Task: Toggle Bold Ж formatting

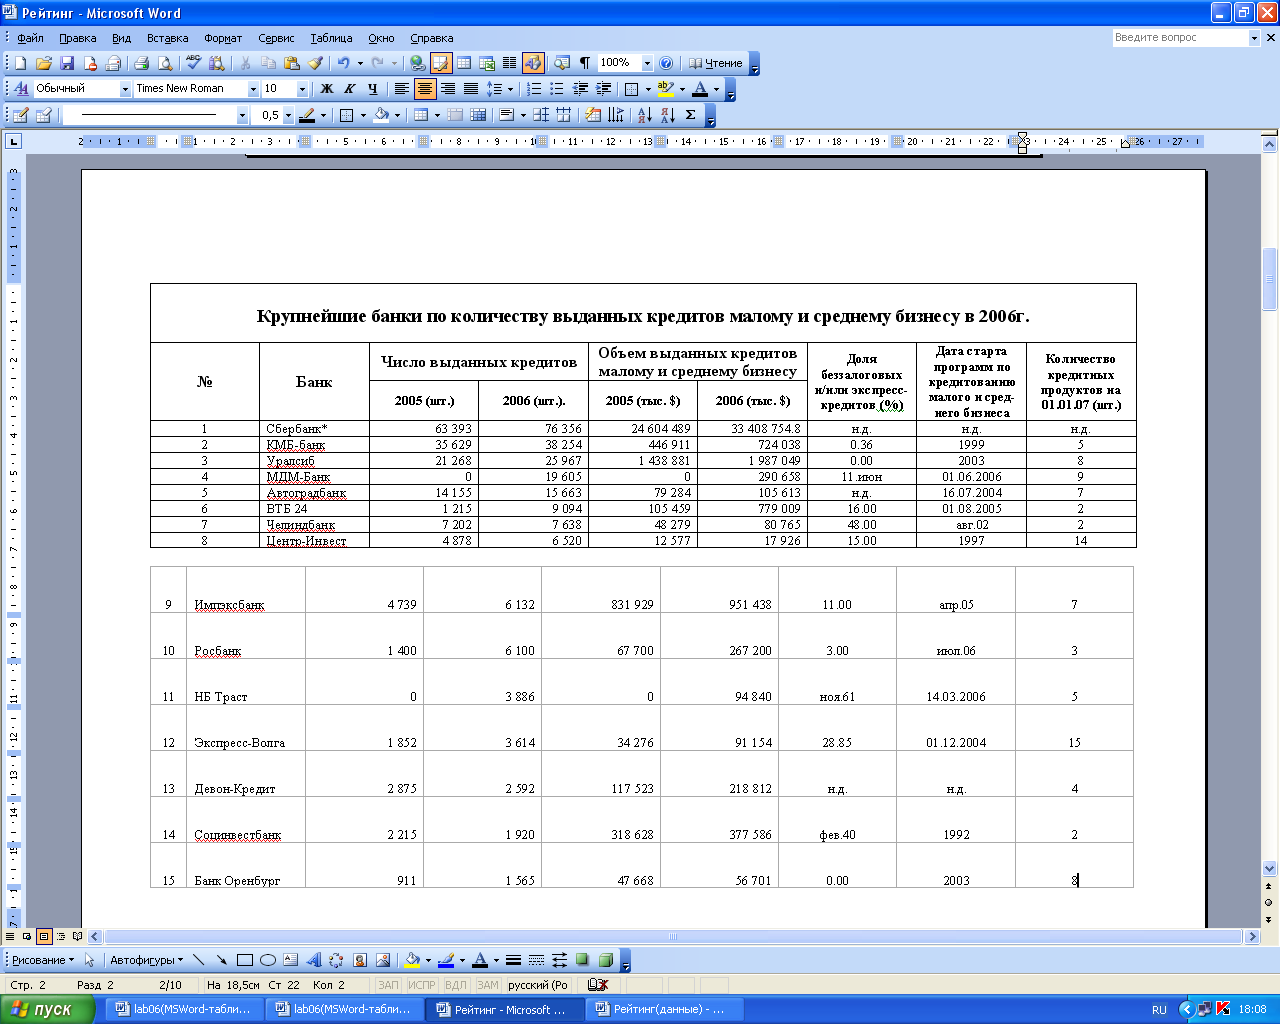Action: (326, 89)
